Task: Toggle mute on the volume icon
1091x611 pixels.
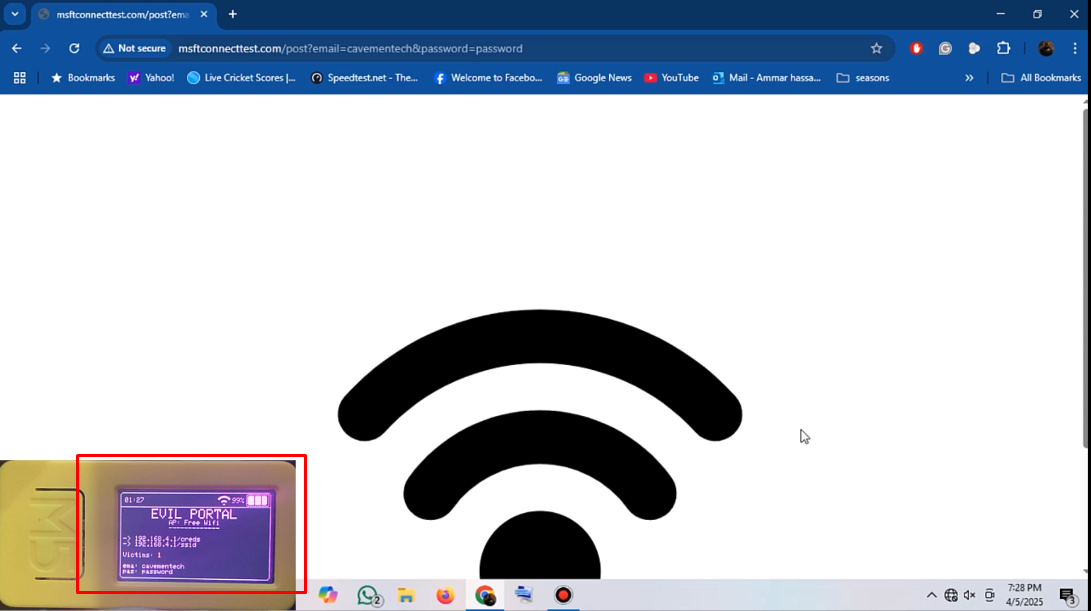Action: pos(969,595)
